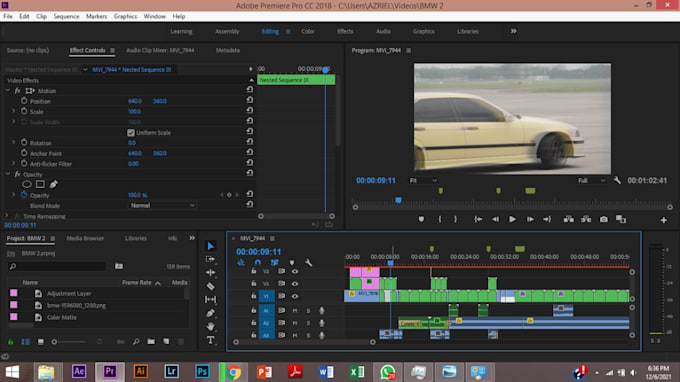
Task: Select the Track Select Forward tool
Action: click(210, 259)
